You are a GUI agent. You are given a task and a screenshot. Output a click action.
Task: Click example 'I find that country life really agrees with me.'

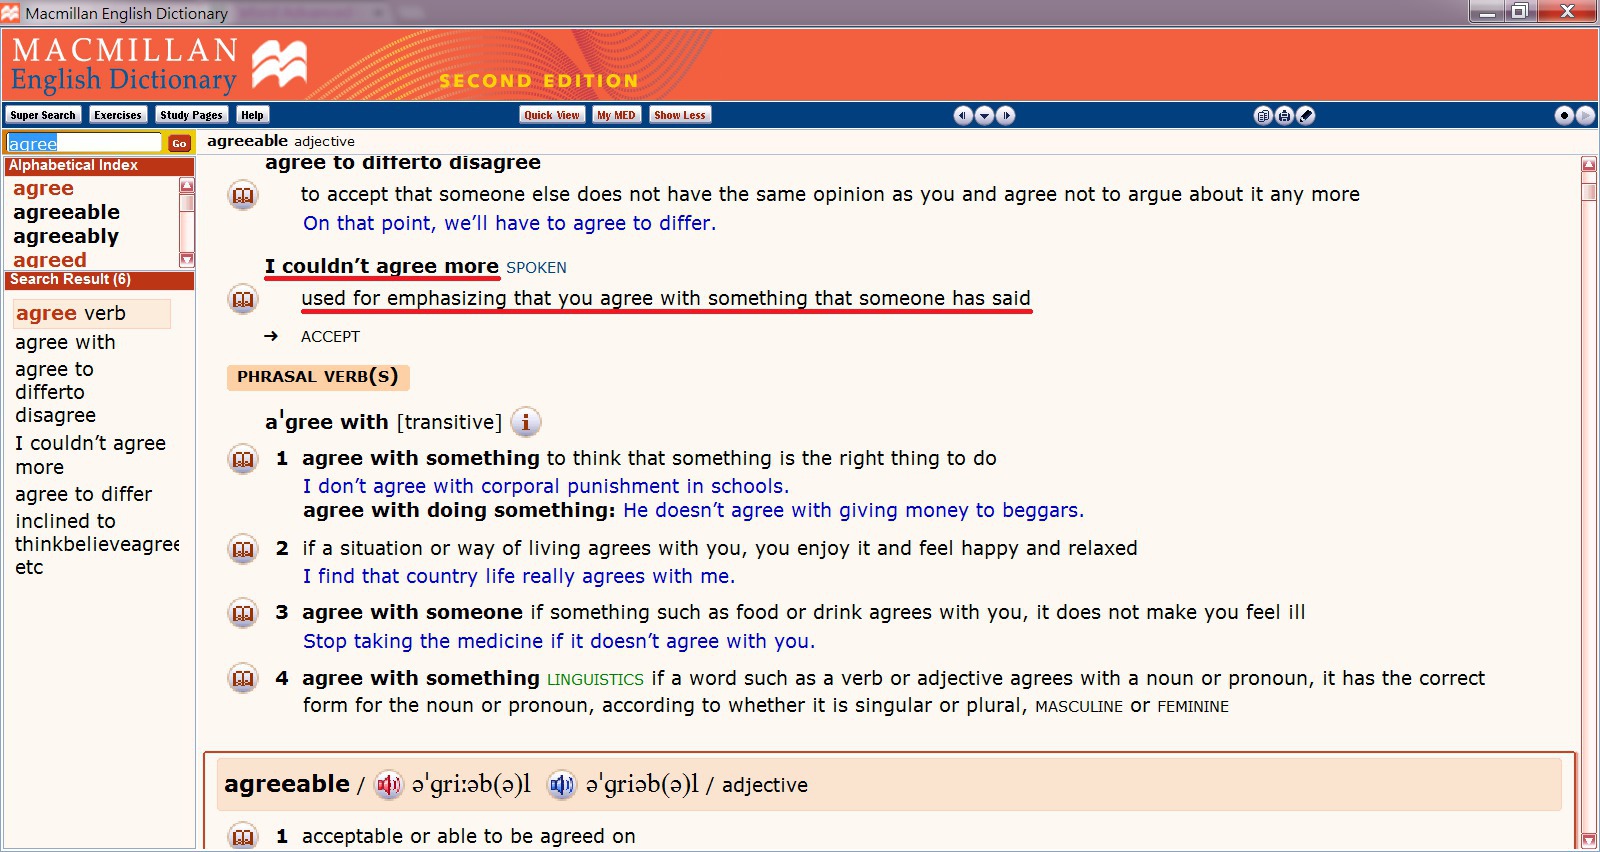519,576
